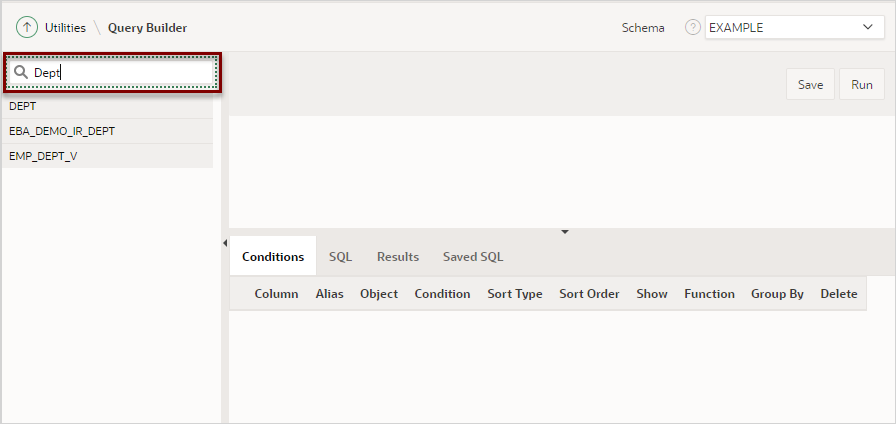Click the Condition column header
This screenshot has width=896, height=424.
click(442, 294)
